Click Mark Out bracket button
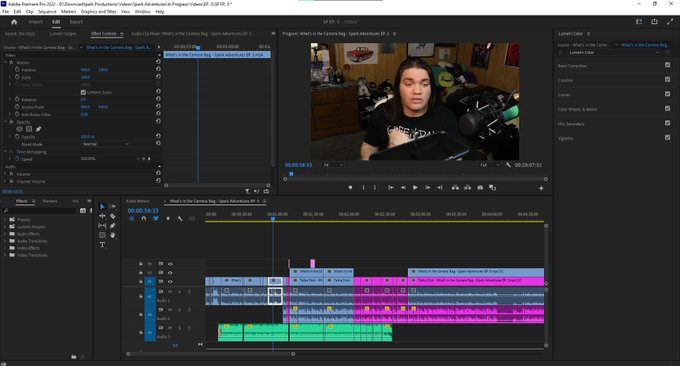 click(x=375, y=188)
